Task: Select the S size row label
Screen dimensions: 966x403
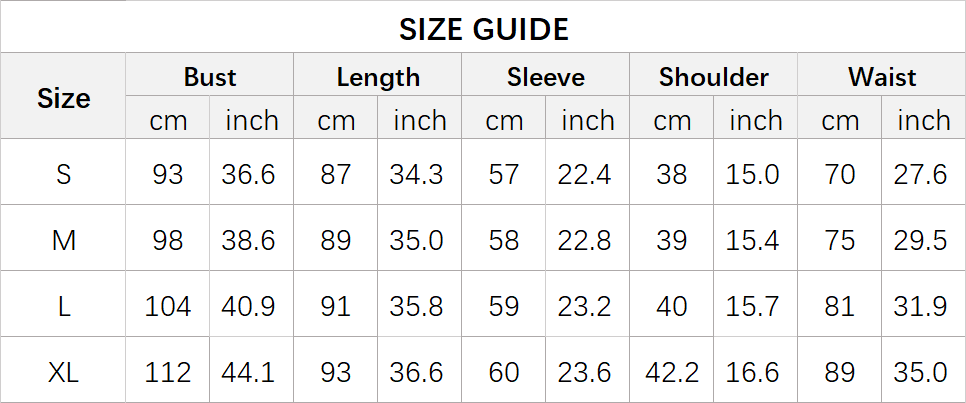Action: point(63,175)
